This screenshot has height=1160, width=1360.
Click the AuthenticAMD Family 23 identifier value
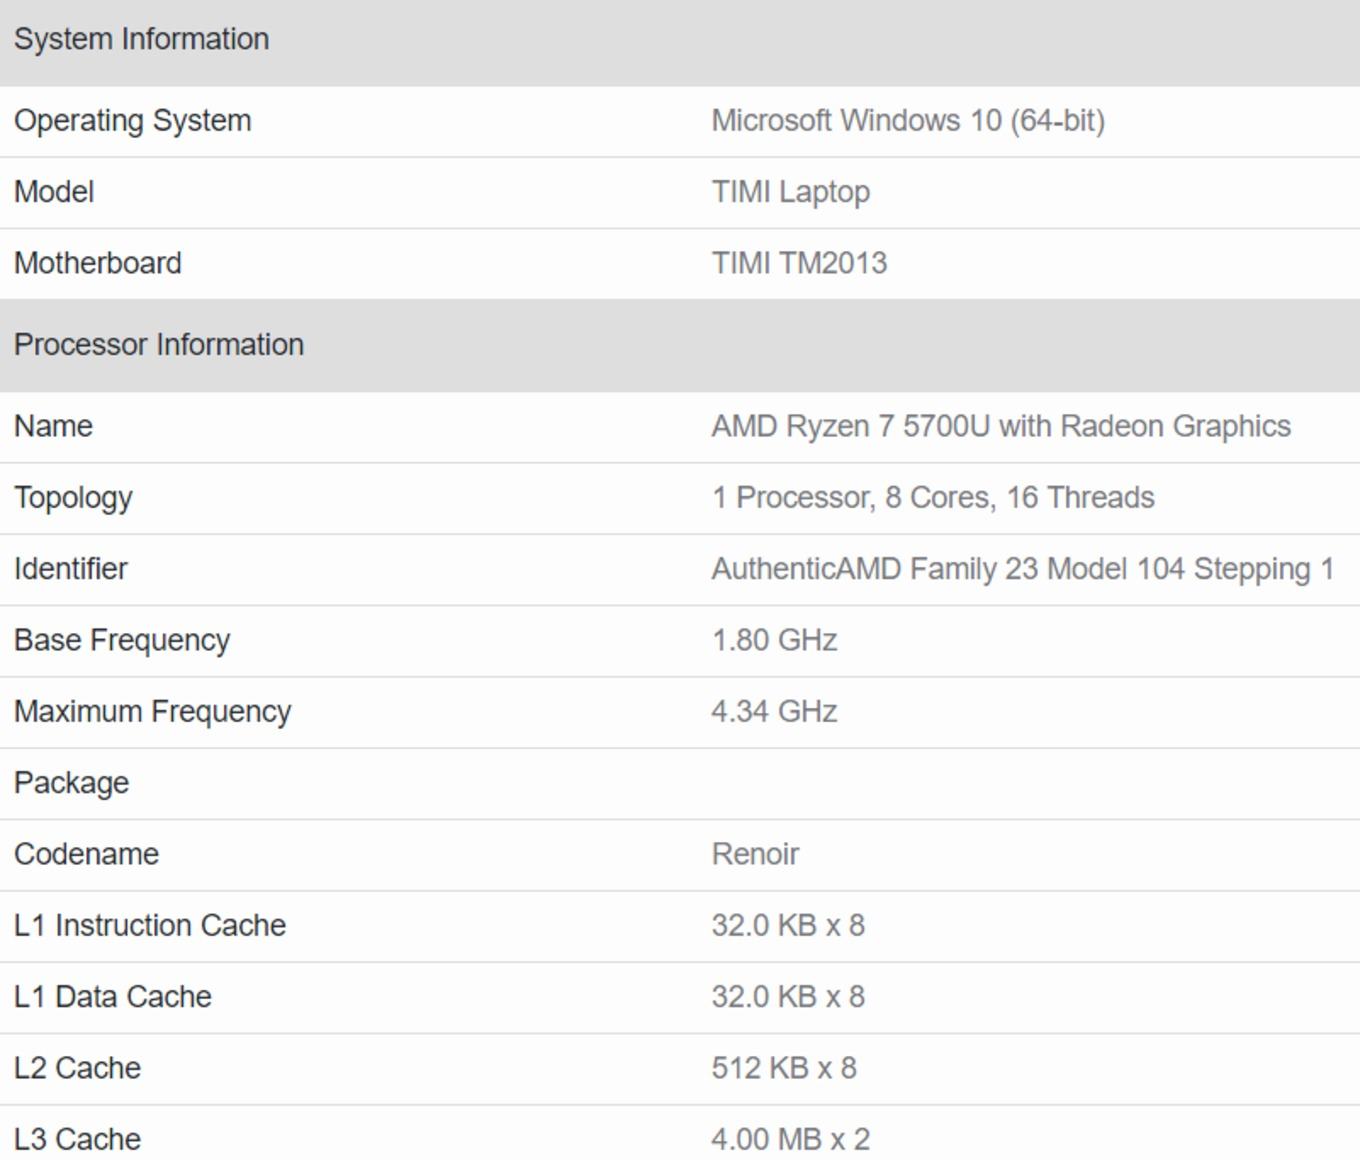click(1023, 569)
